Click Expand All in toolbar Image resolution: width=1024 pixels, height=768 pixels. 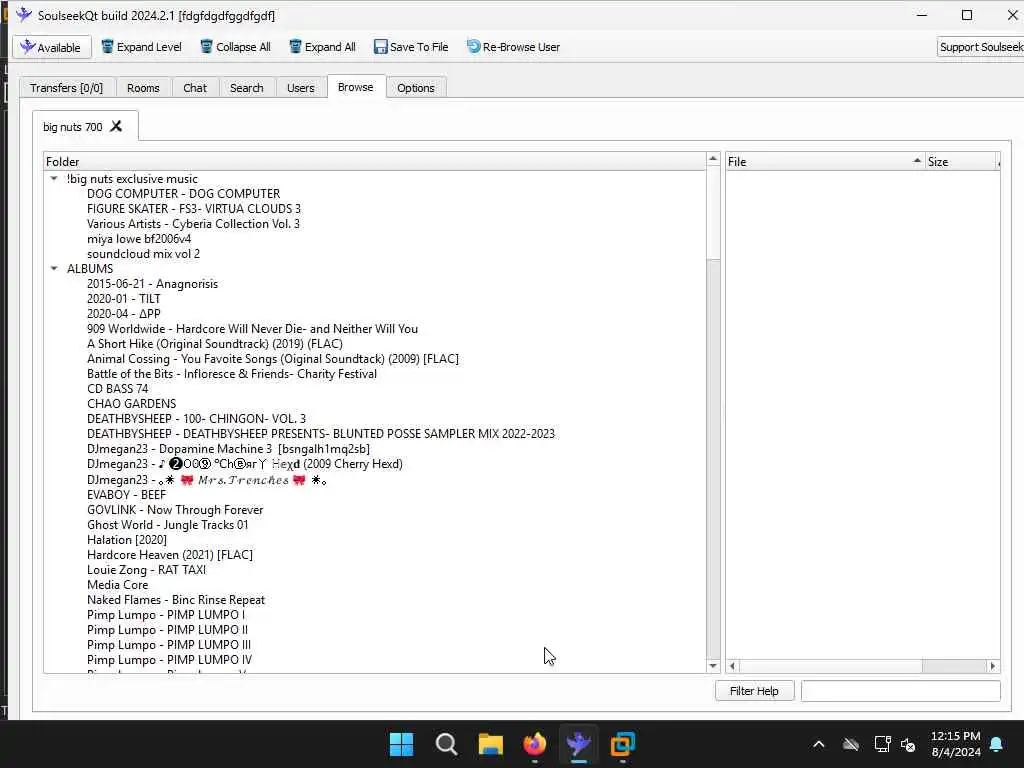[323, 47]
